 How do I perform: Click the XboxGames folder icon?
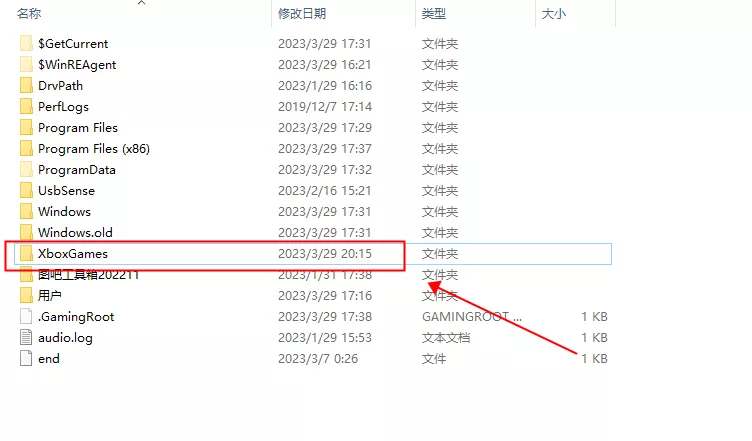click(26, 254)
